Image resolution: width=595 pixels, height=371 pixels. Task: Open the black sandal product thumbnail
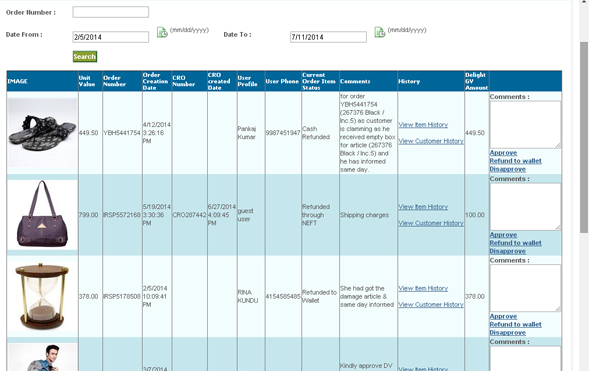pos(42,133)
